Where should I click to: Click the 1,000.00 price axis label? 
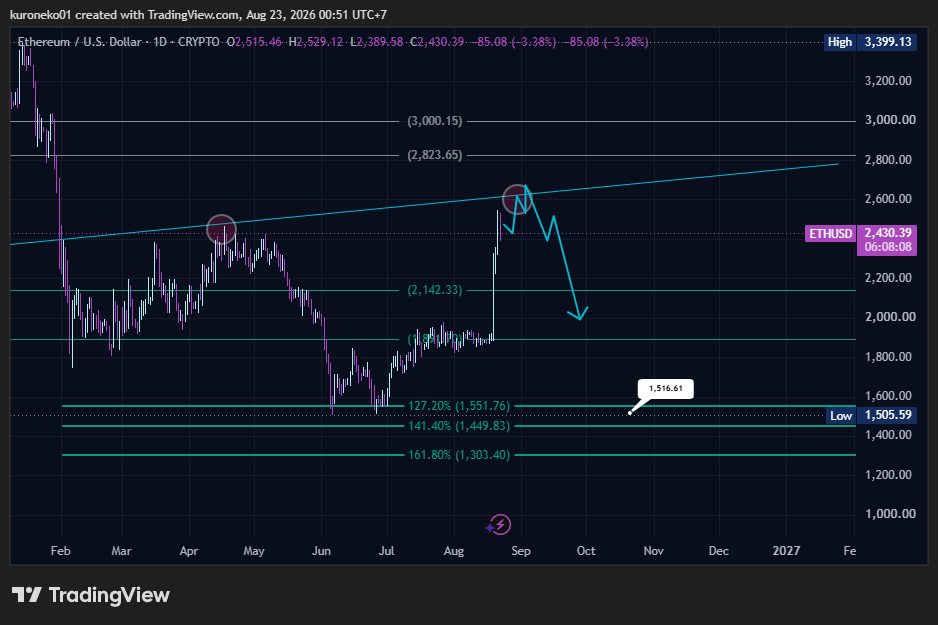[890, 514]
